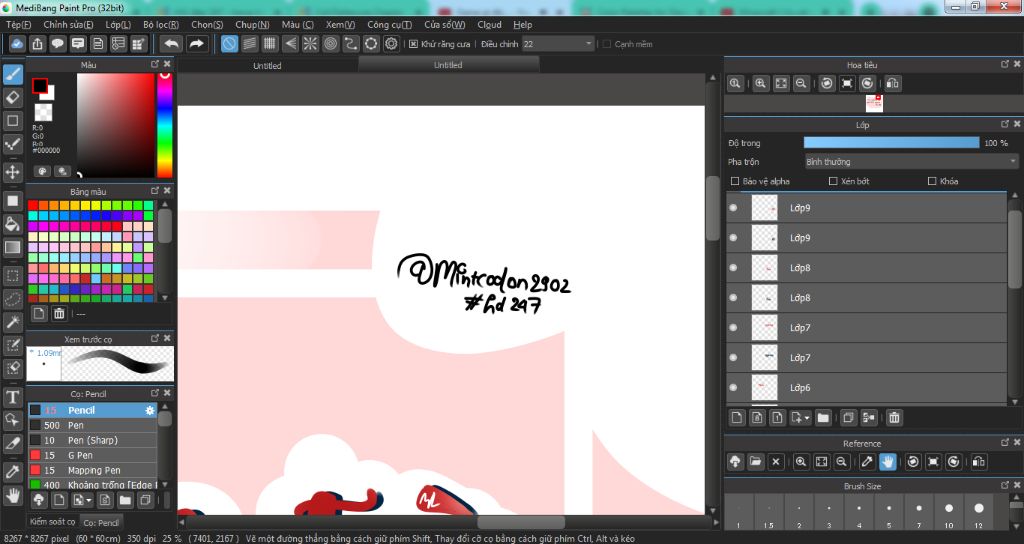Click the Redo arrow
The height and width of the screenshot is (544, 1024).
click(196, 44)
